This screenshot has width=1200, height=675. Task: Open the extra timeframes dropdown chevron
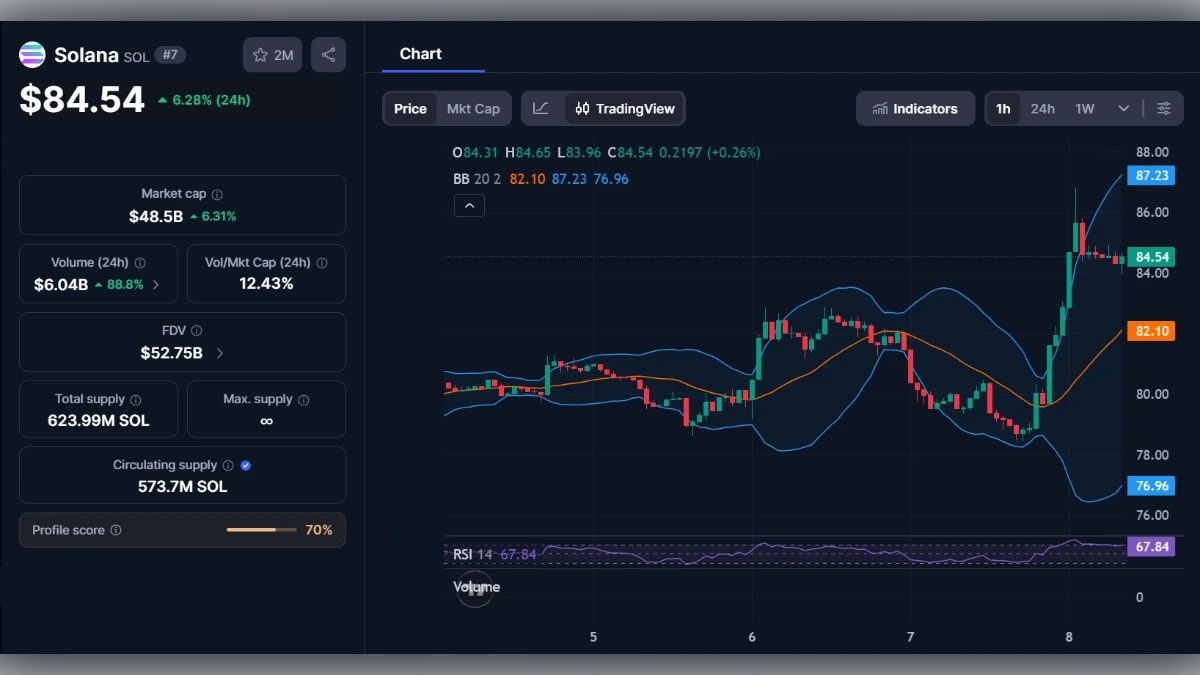[1122, 108]
